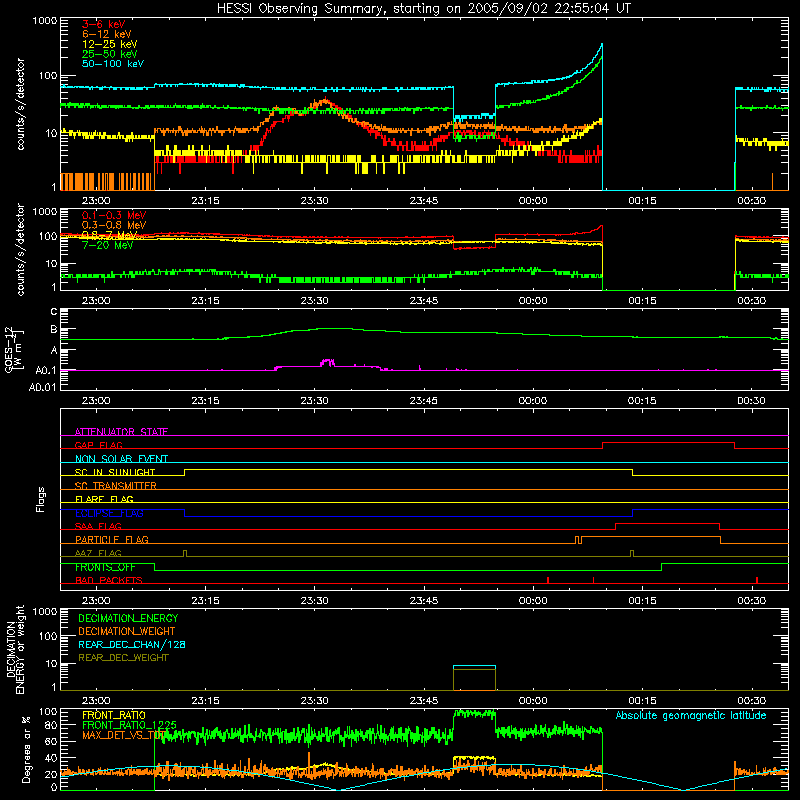The width and height of the screenshot is (800, 800).
Task: Click the '12-25 keV' legend label
Action: pyautogui.click(x=110, y=44)
